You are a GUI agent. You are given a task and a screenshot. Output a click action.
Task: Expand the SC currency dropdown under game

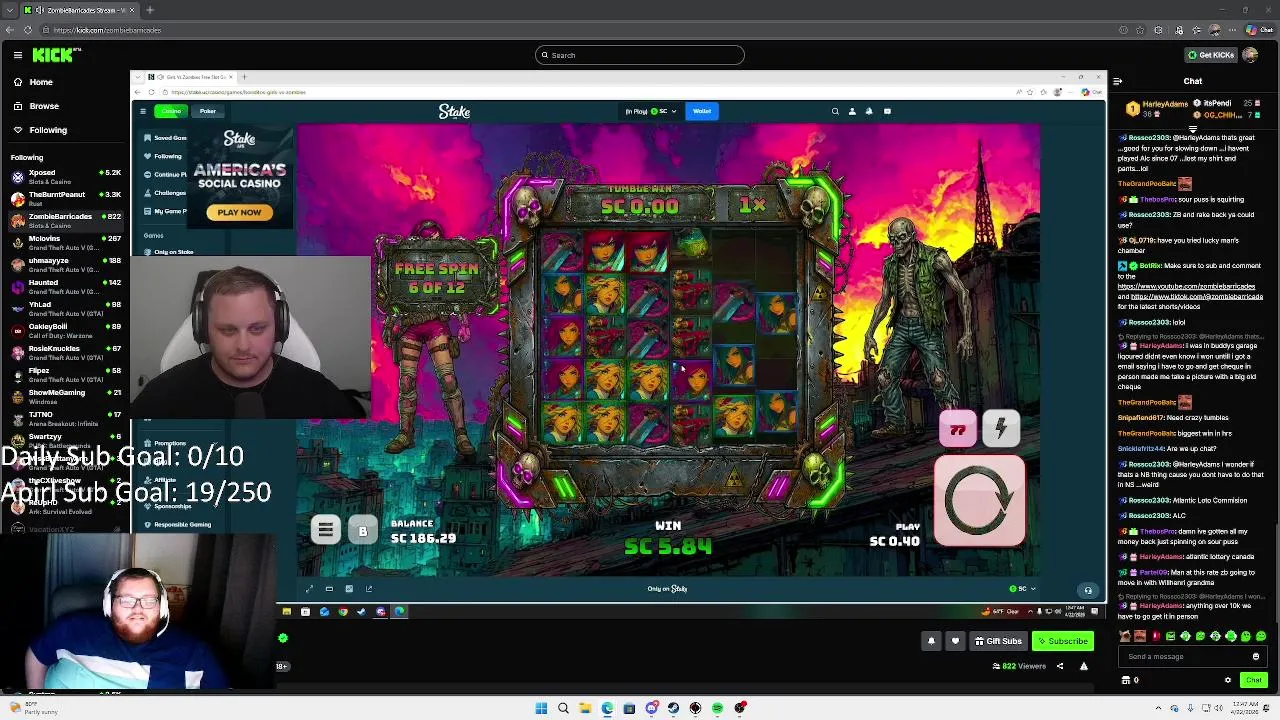pos(1022,589)
